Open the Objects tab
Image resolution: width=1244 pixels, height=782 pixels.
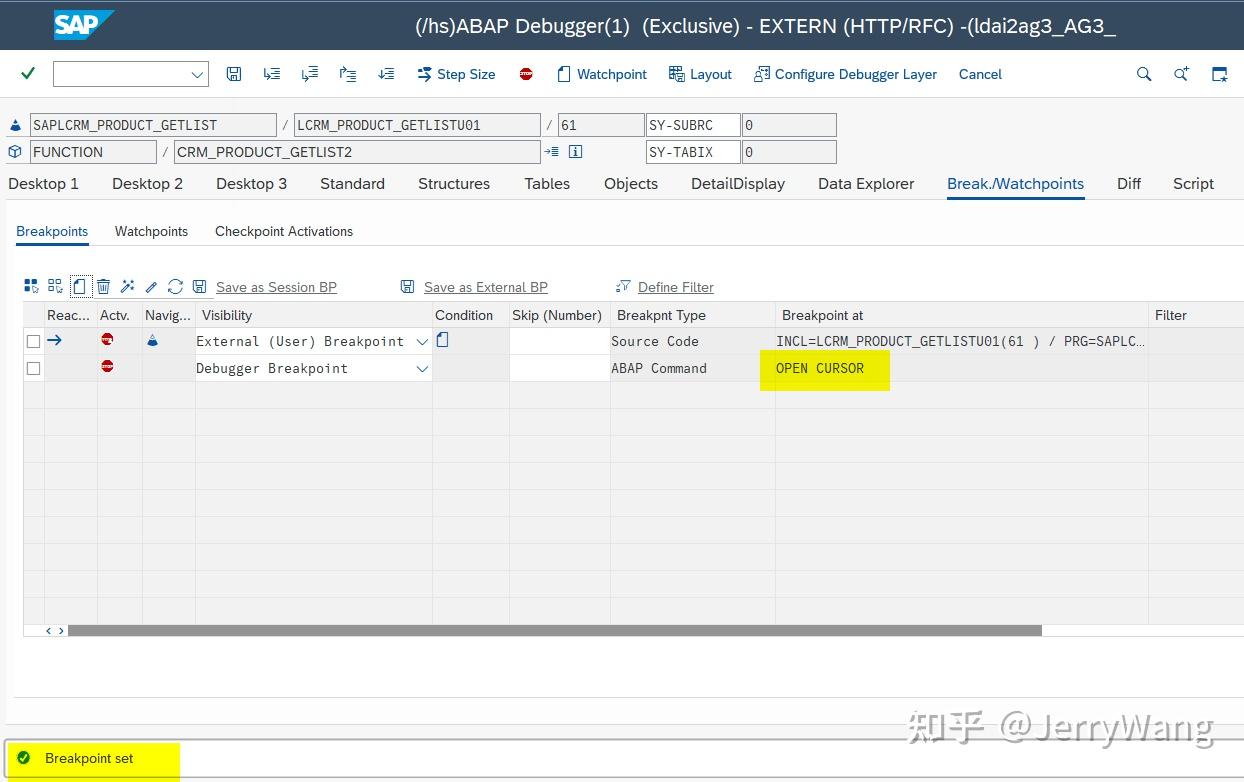point(631,184)
